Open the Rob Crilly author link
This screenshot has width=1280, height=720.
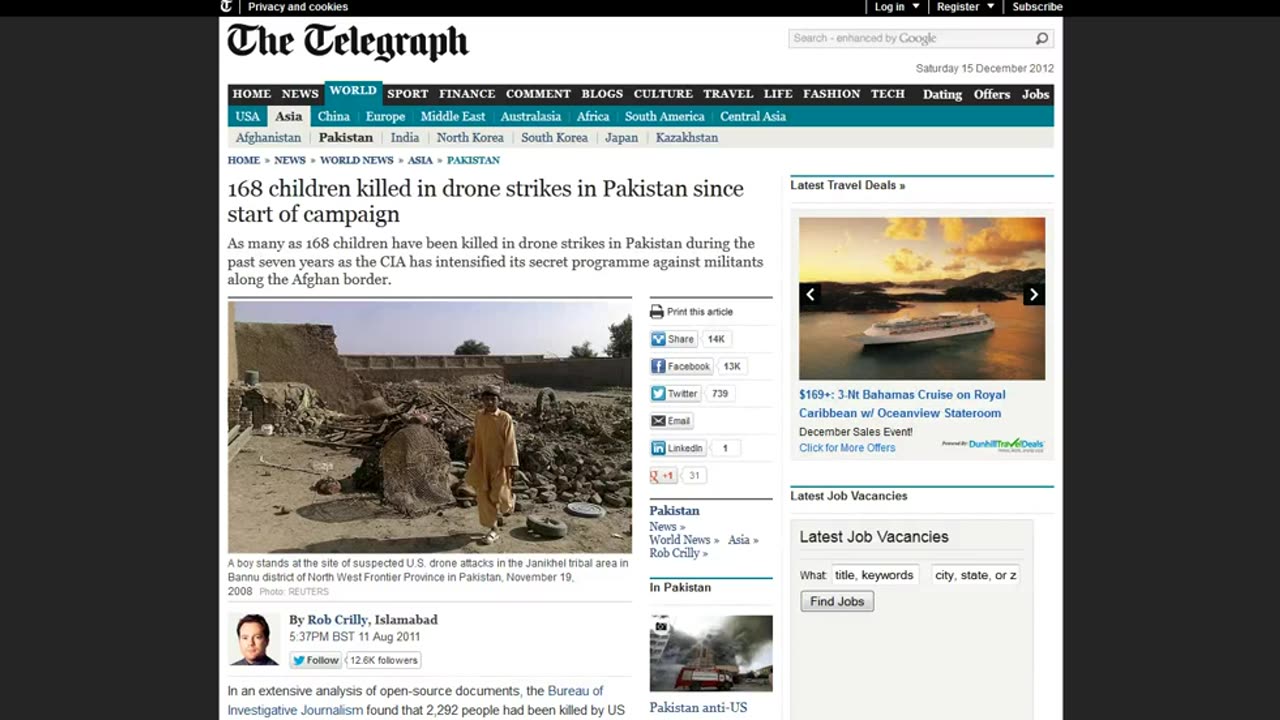(x=337, y=620)
